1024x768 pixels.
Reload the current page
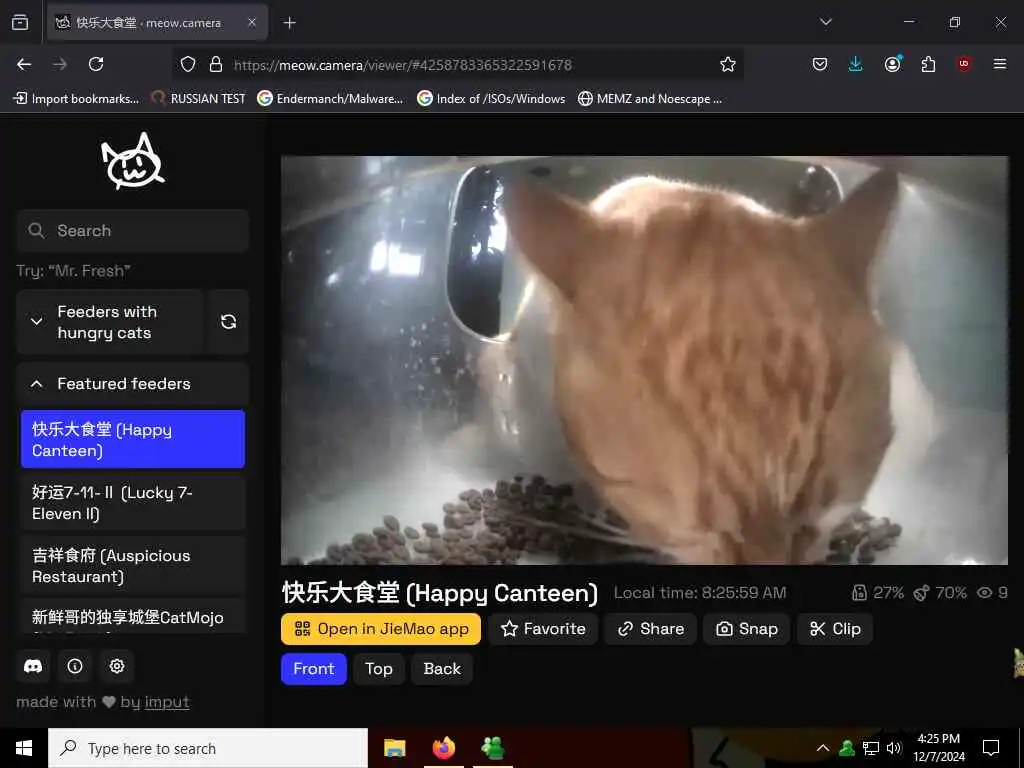[96, 64]
